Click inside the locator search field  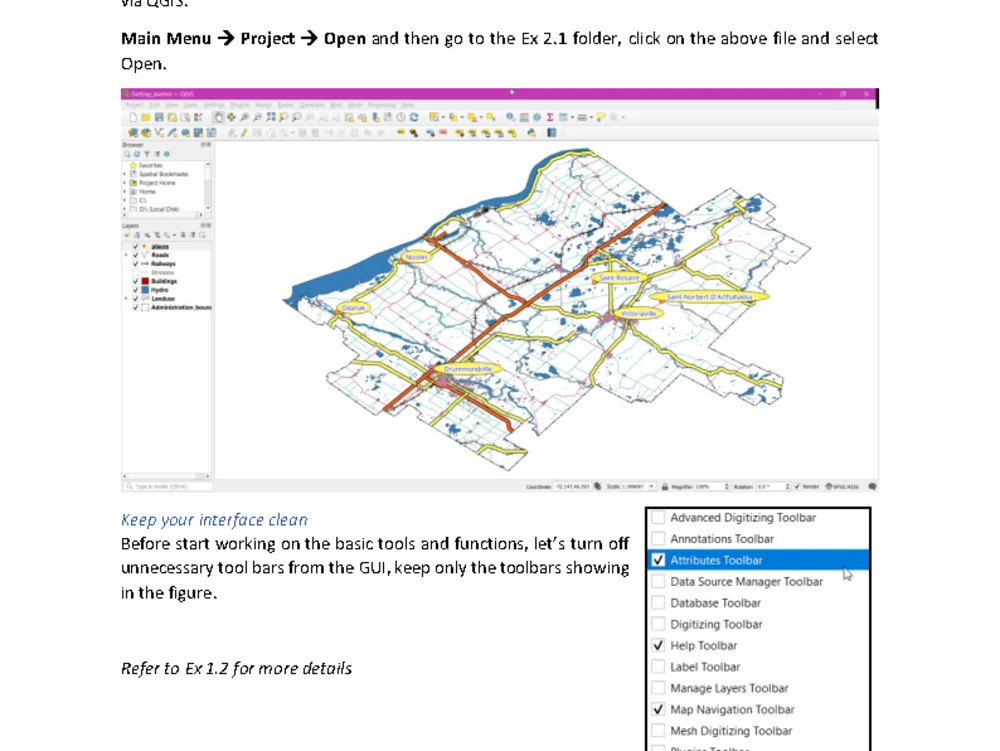166,484
